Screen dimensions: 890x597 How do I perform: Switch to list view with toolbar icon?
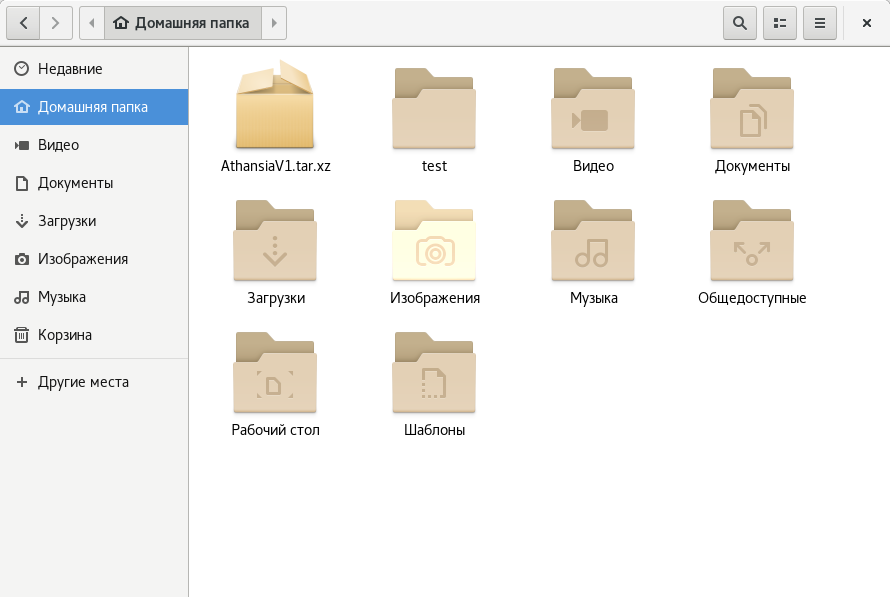780,23
